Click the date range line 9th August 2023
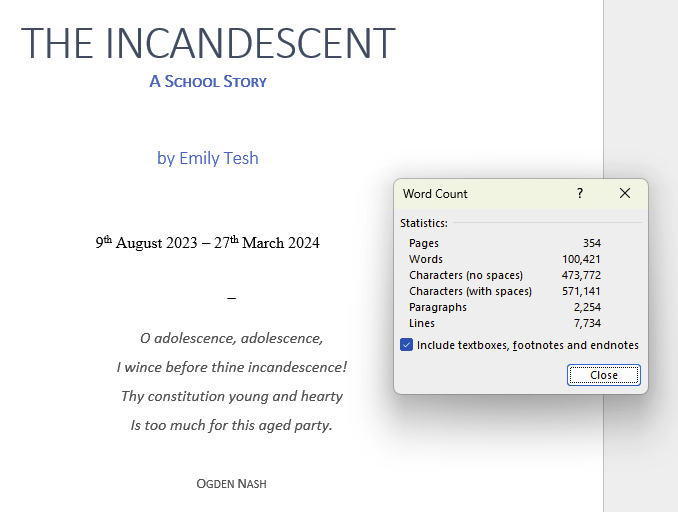678x512 pixels. [x=208, y=243]
